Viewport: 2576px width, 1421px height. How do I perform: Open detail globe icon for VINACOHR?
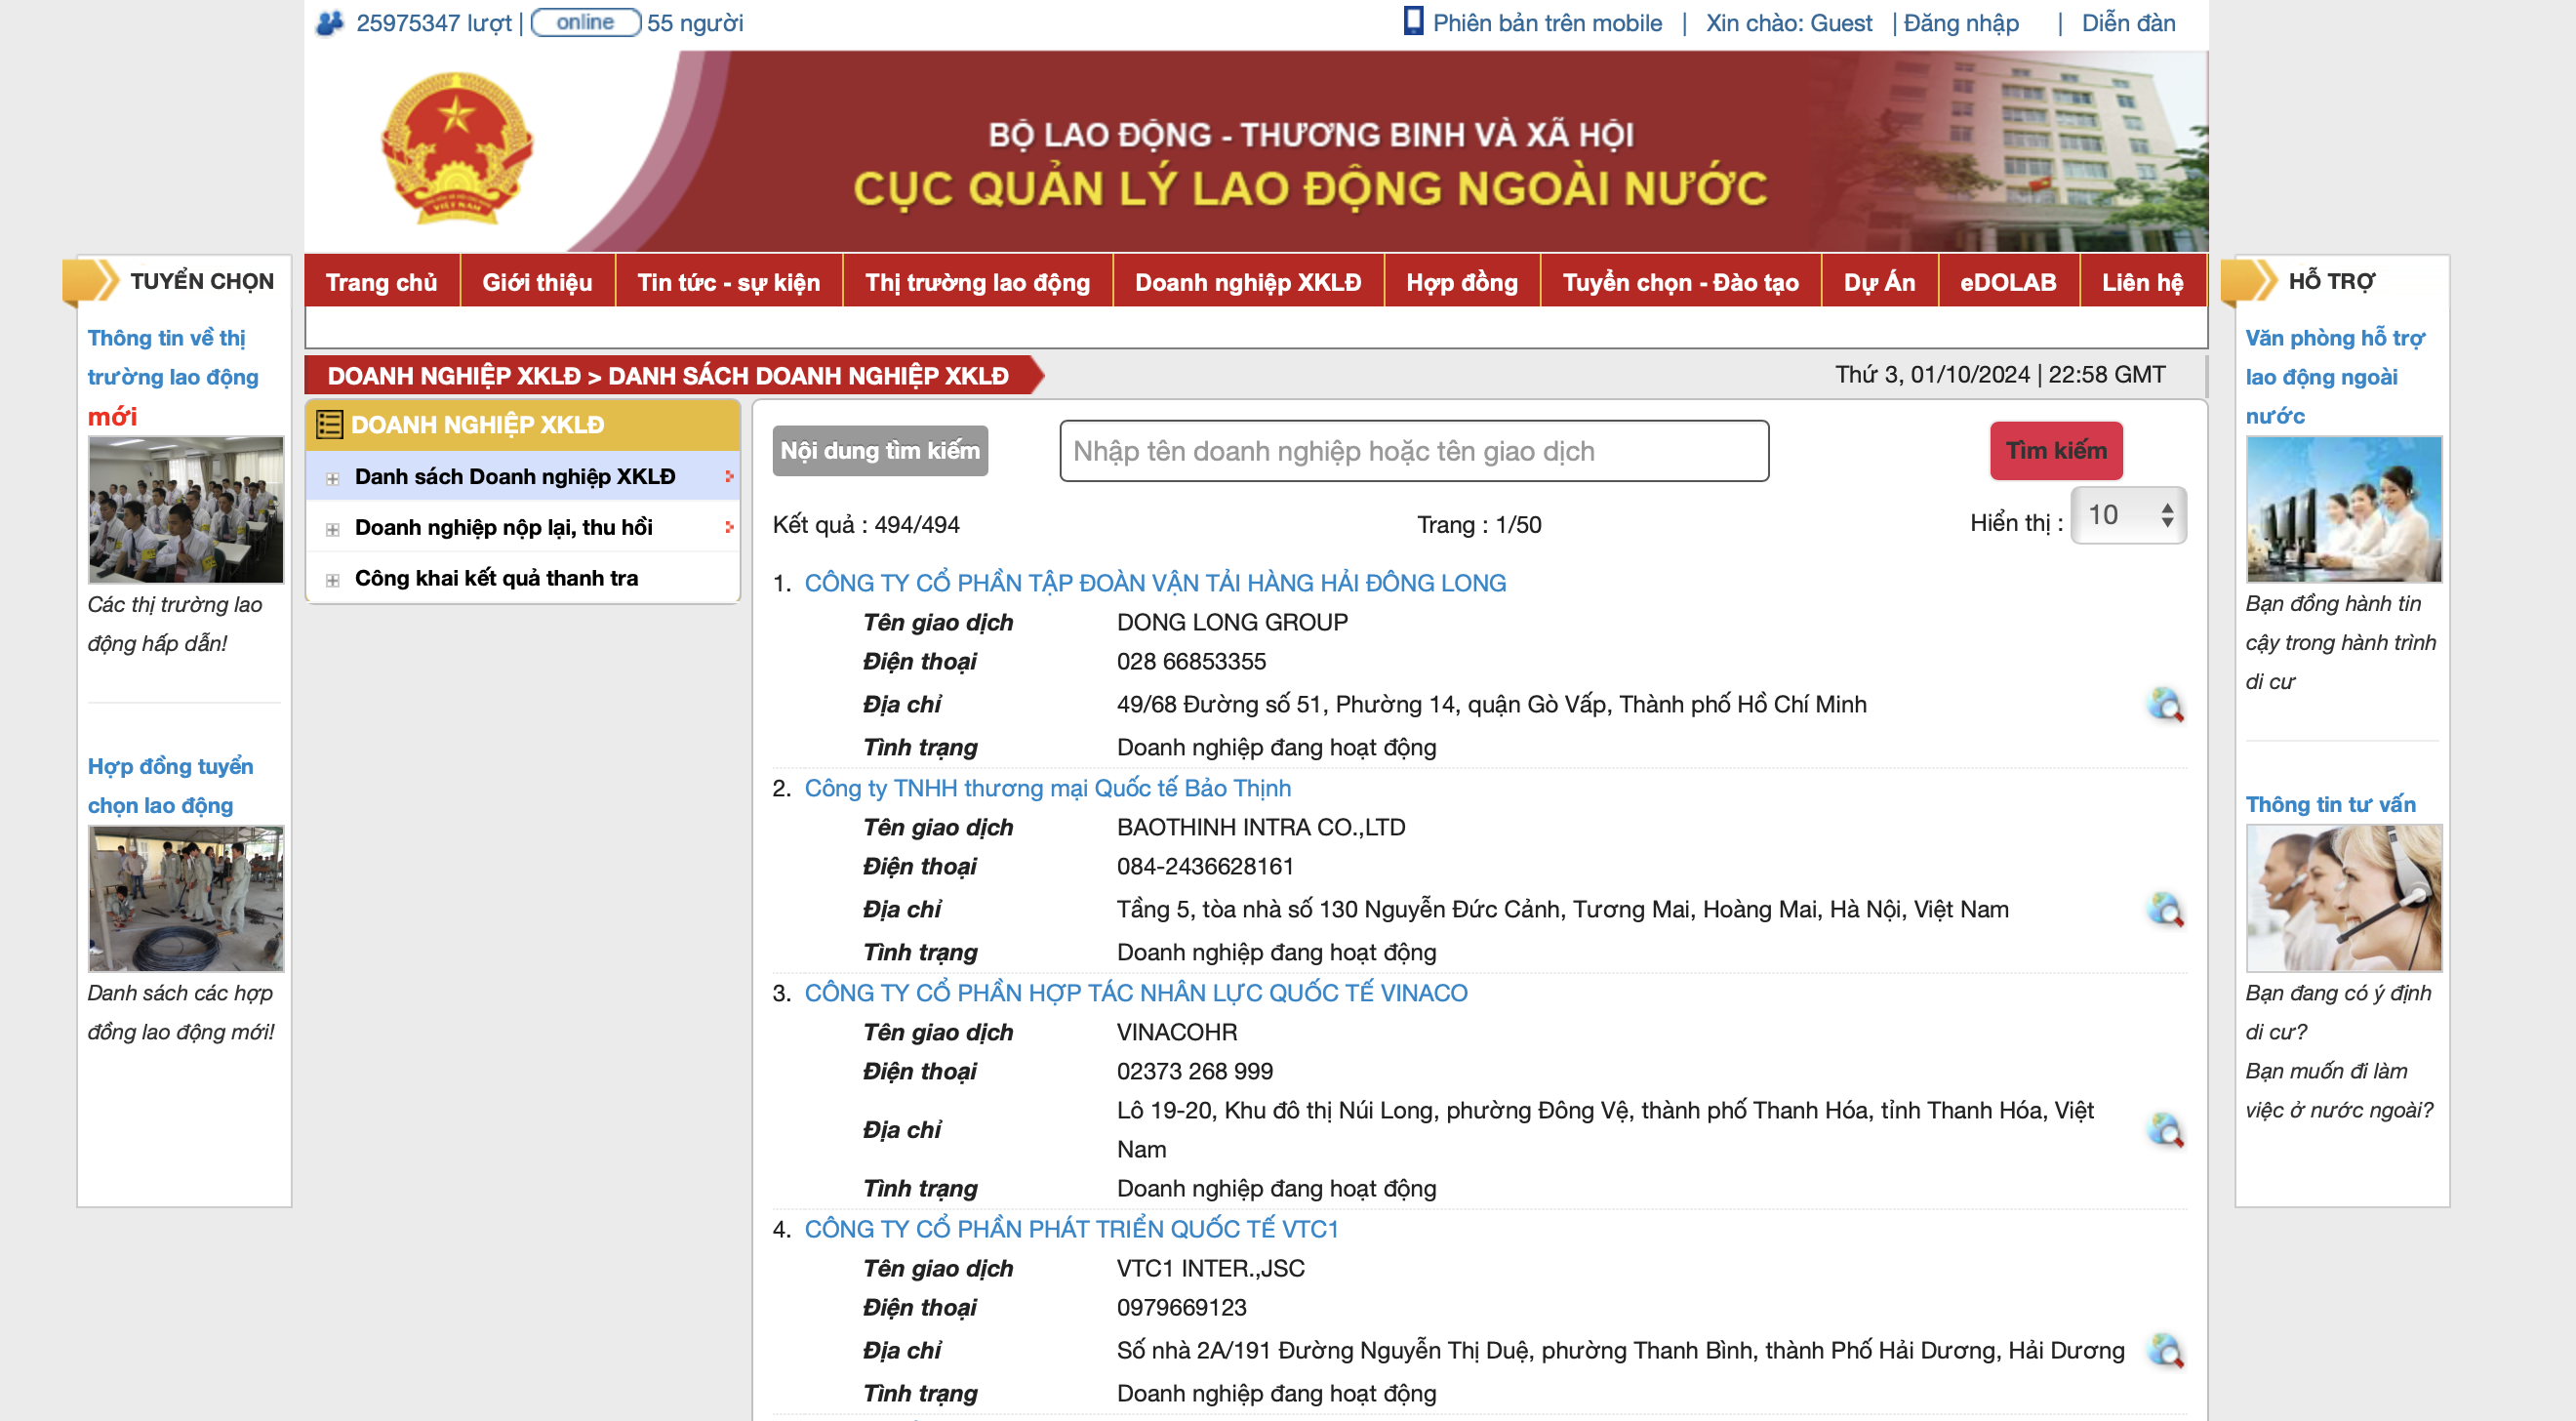coord(2165,1130)
